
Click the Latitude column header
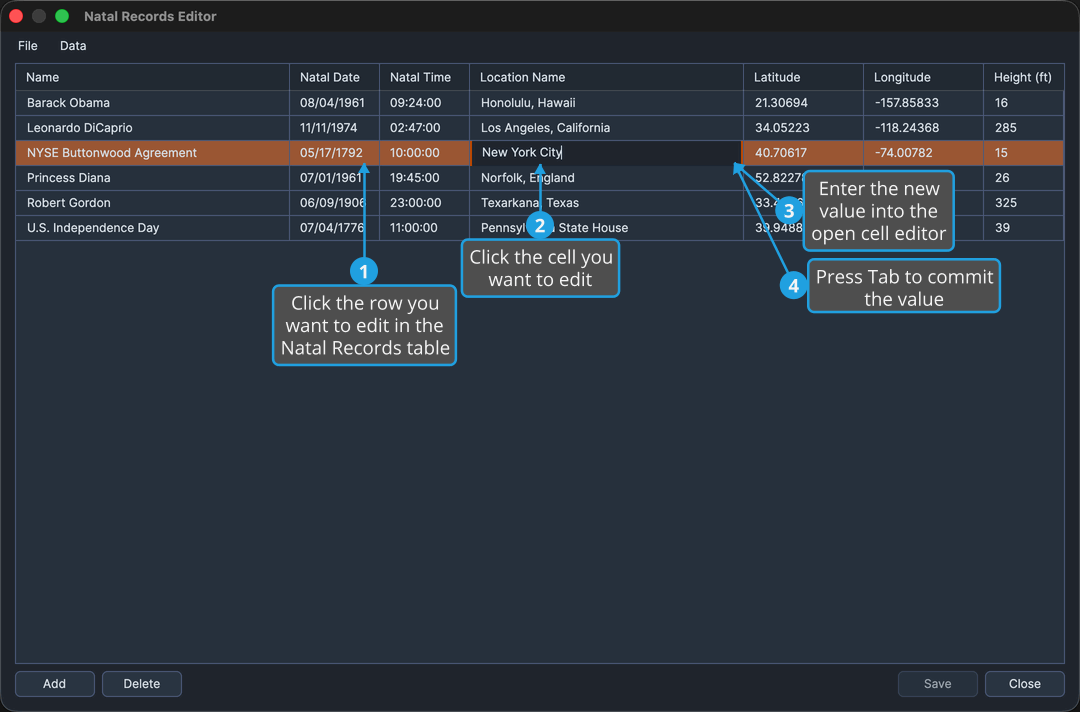pos(803,77)
